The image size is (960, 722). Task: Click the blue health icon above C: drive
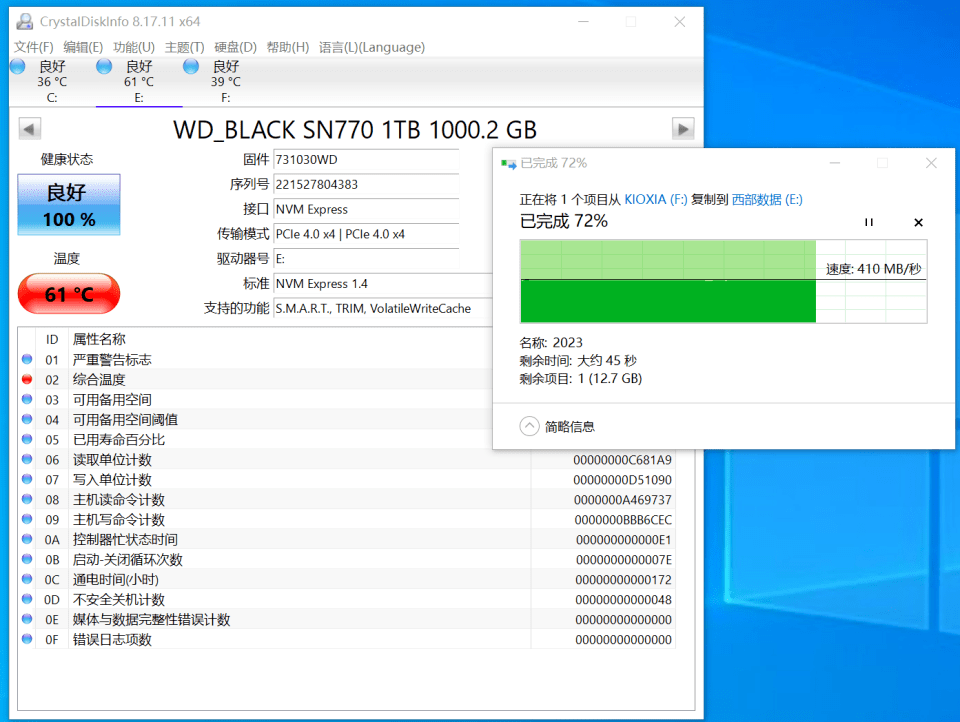click(18, 66)
